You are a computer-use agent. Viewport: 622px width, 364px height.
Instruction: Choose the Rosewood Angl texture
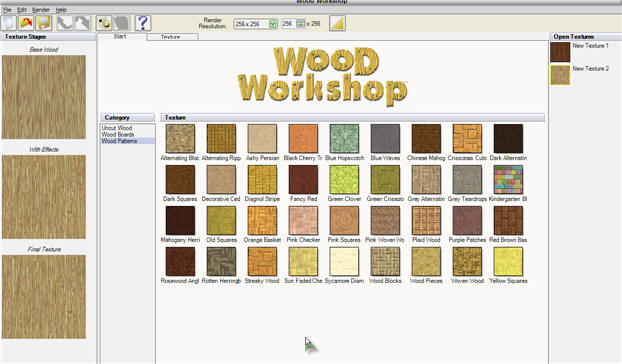pyautogui.click(x=180, y=262)
